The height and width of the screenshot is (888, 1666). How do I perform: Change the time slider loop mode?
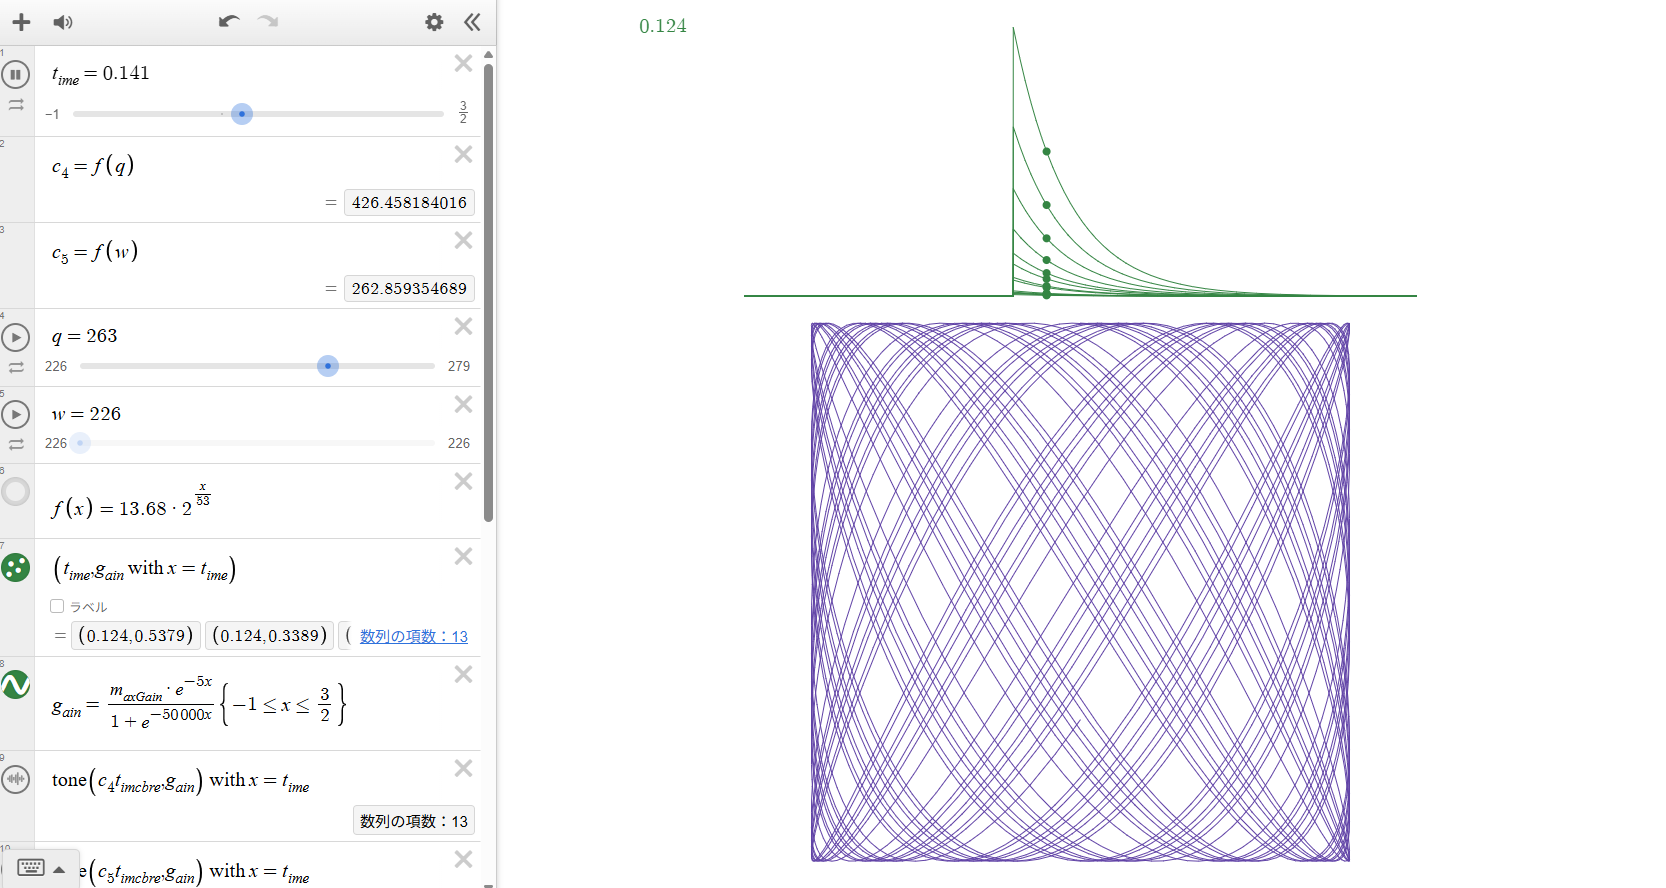[x=16, y=104]
